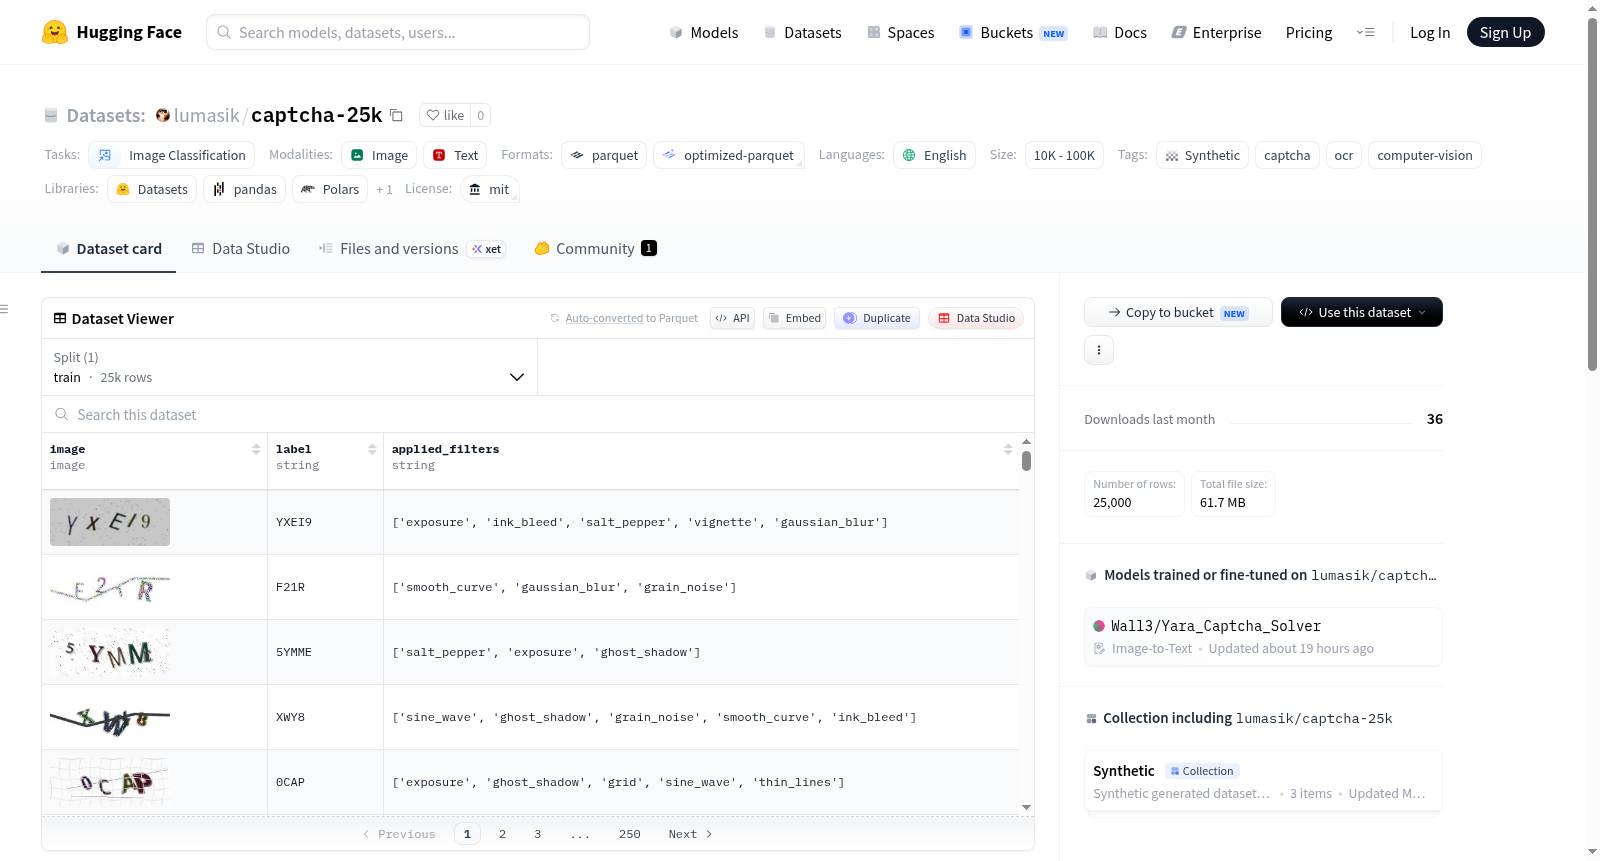Focus the Search this dataset field
1600x861 pixels.
click(x=538, y=414)
